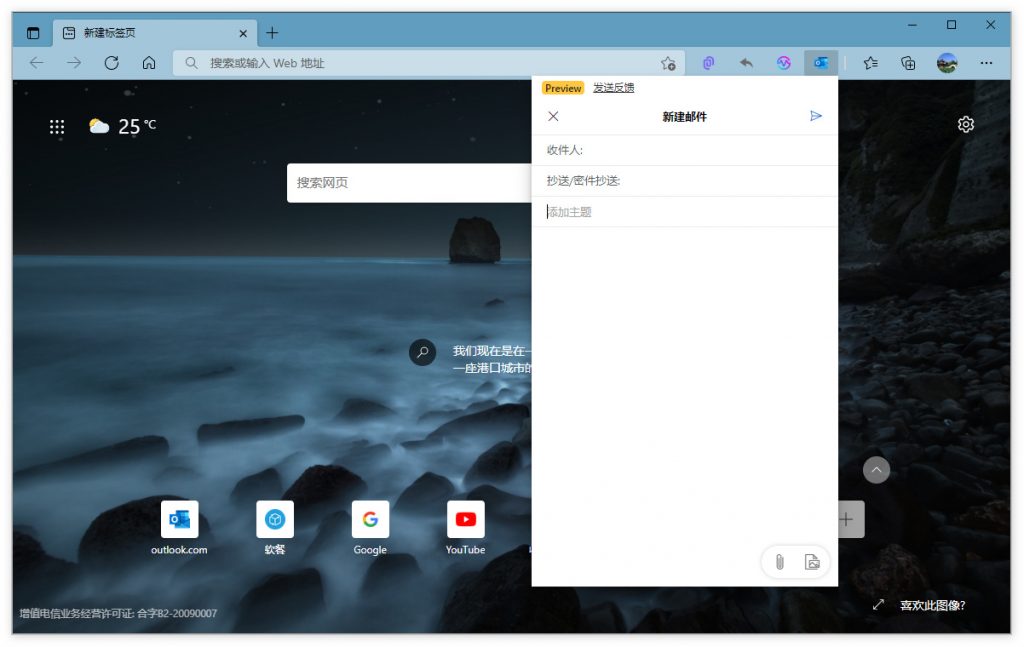Open the new tab page settings gear
This screenshot has width=1024, height=647.
(965, 124)
